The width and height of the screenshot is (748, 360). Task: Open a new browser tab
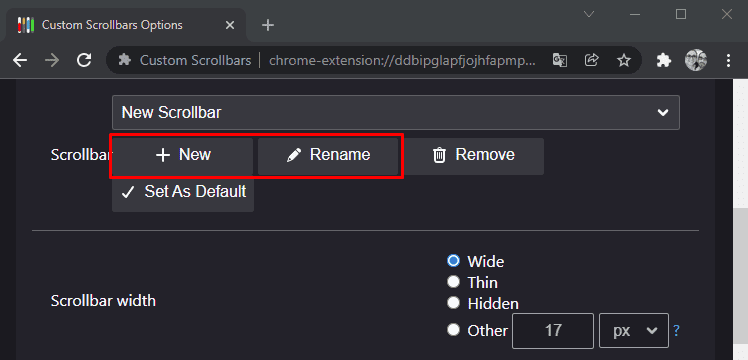268,25
